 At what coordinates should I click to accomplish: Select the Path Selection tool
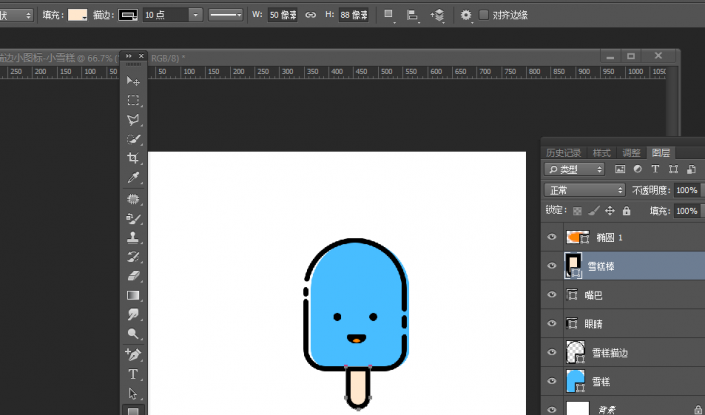click(133, 393)
